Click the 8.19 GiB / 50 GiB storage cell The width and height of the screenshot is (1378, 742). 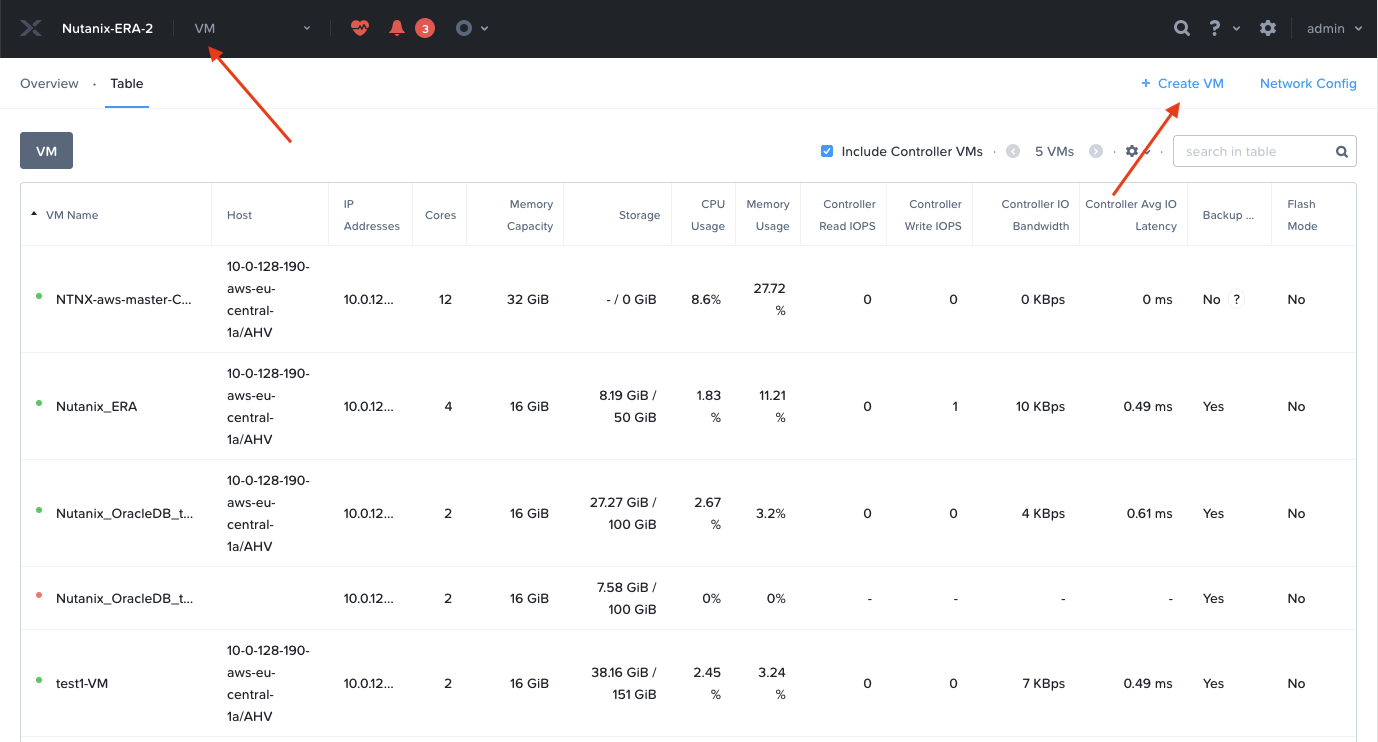tap(628, 406)
